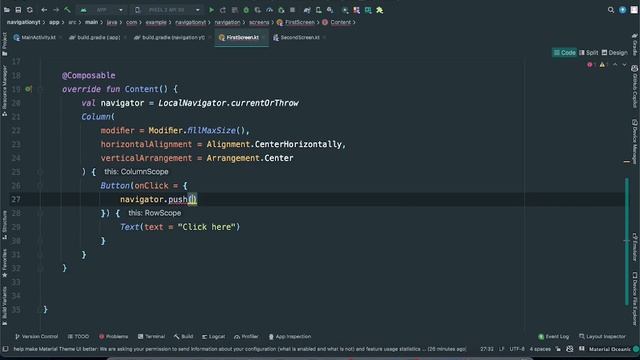Switch to Split view mode
Image resolution: width=640 pixels, height=360 pixels.
588,53
